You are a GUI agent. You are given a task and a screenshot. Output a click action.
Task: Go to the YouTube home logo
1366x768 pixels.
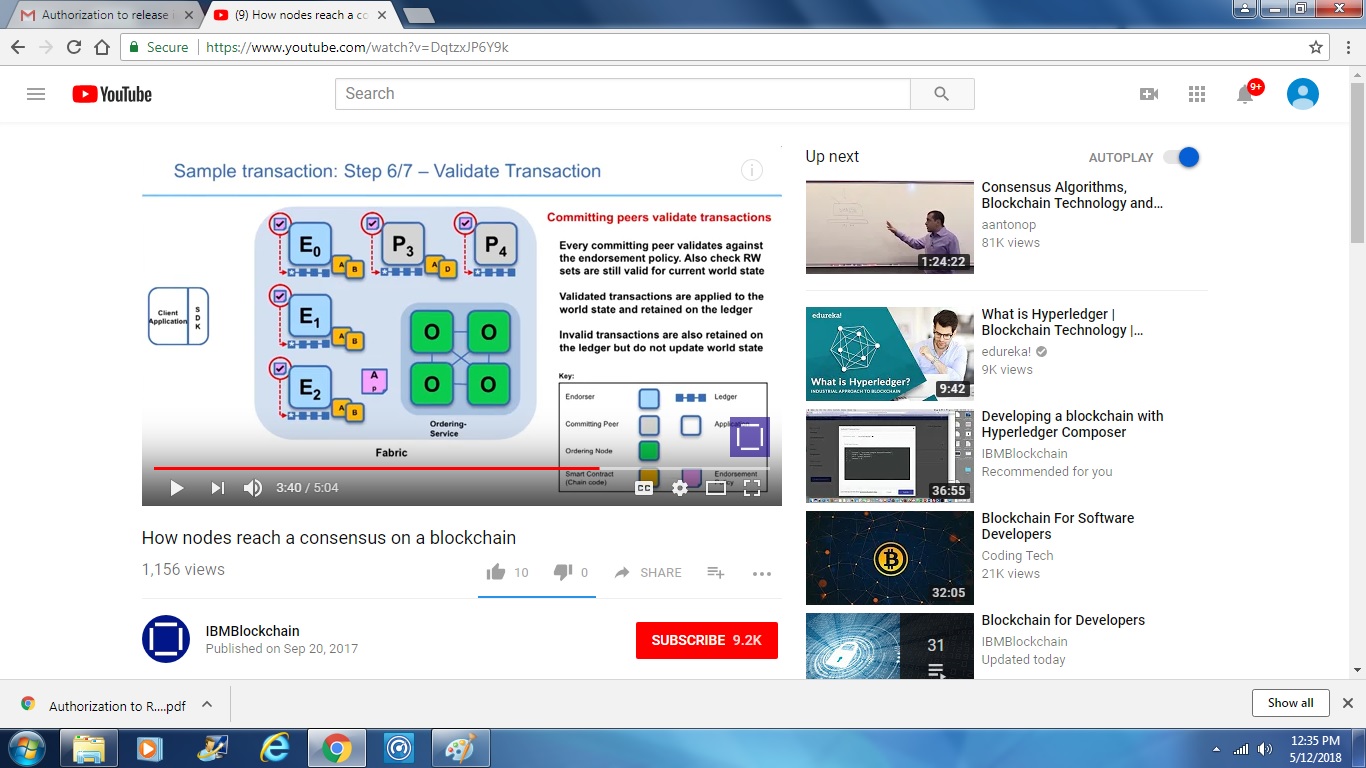point(112,94)
